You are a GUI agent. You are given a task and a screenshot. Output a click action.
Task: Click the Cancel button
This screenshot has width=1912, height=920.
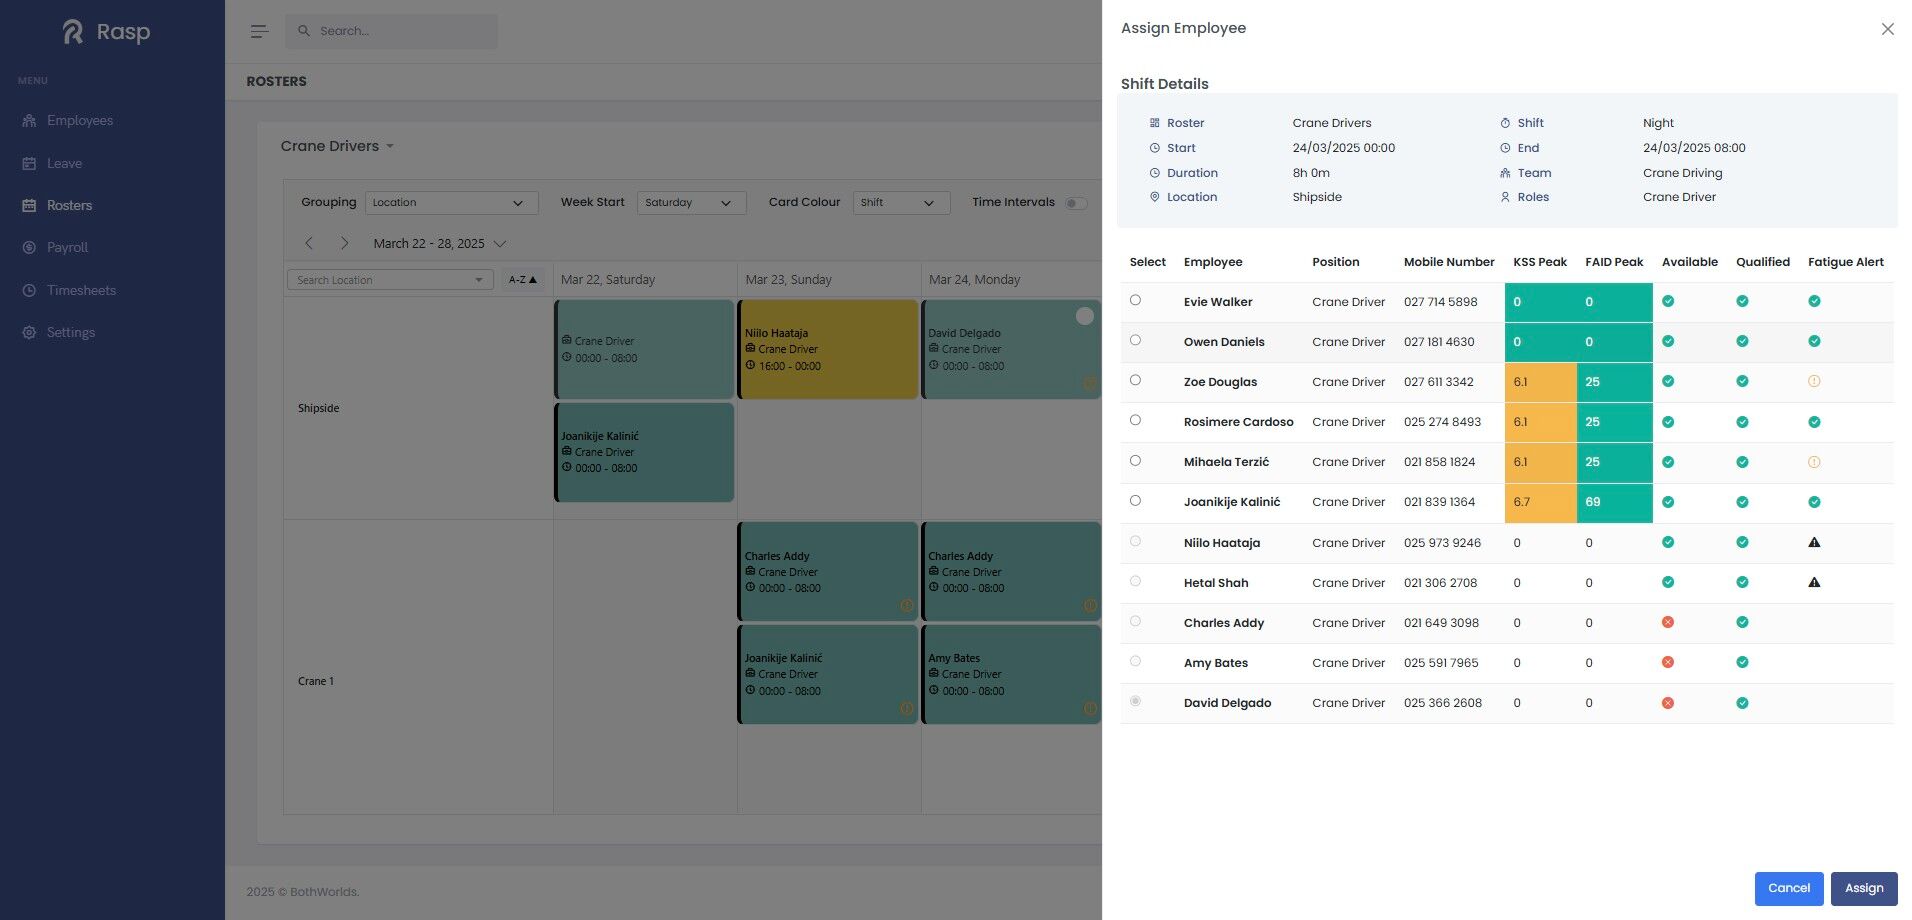(x=1789, y=888)
